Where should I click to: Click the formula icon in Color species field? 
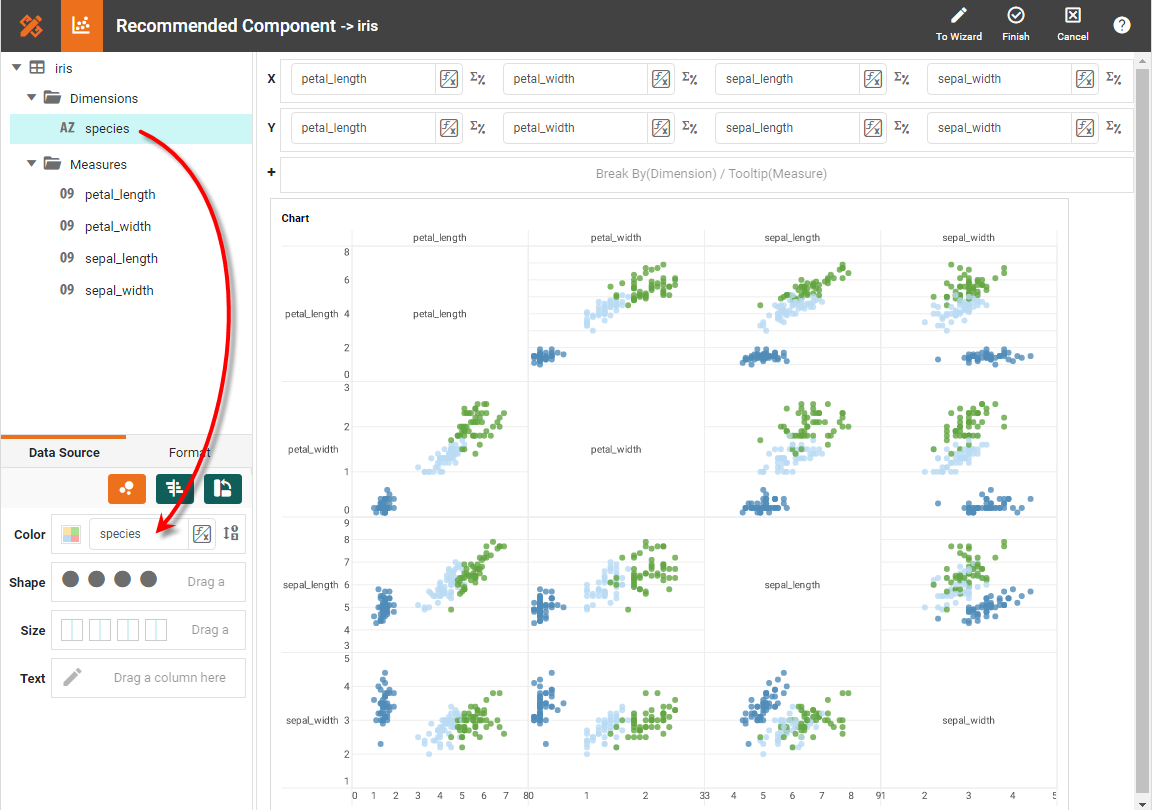202,534
